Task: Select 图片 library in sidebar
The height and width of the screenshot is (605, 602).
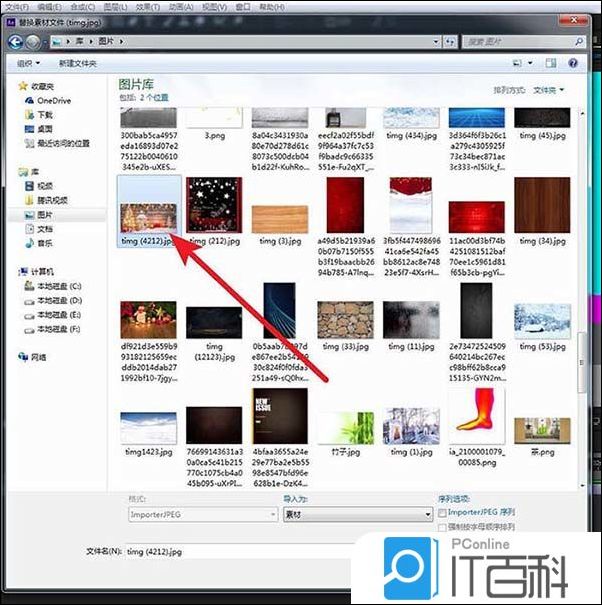Action: [x=39, y=215]
